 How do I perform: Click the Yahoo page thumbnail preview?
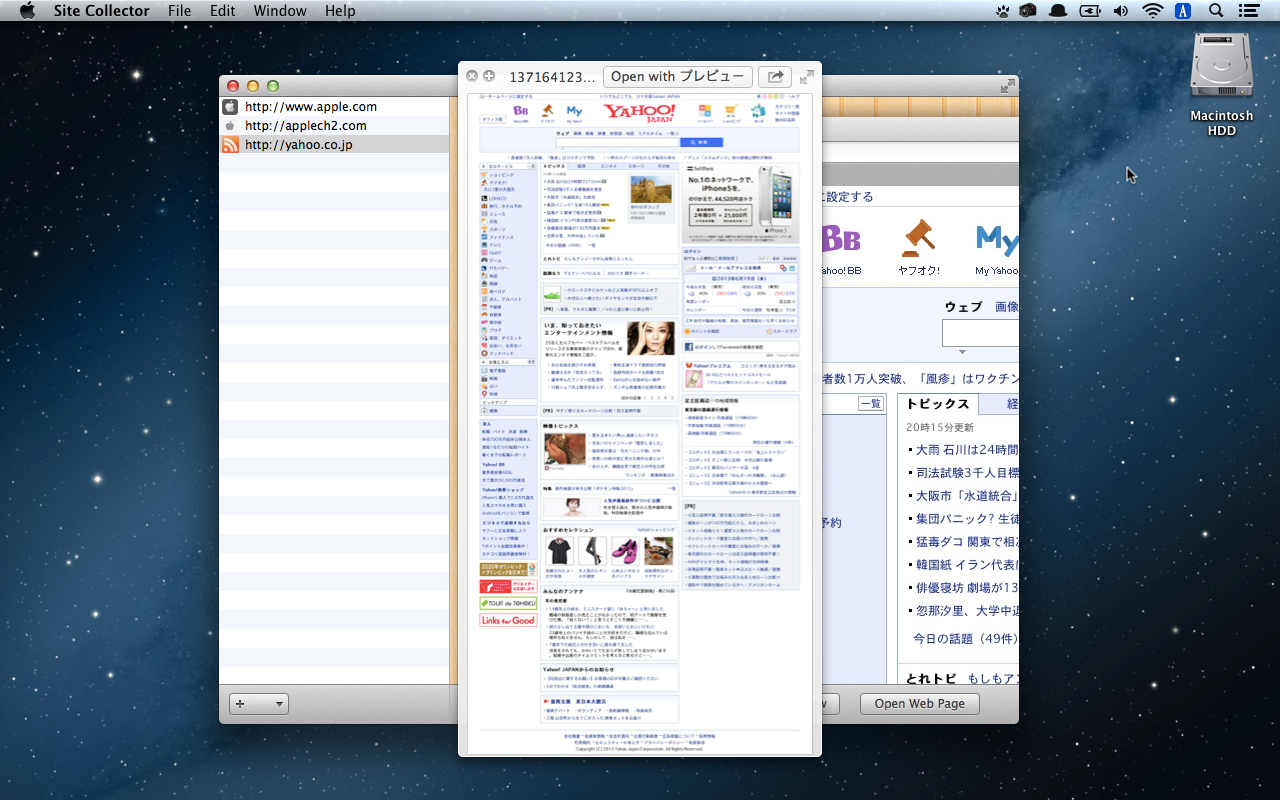coord(640,420)
